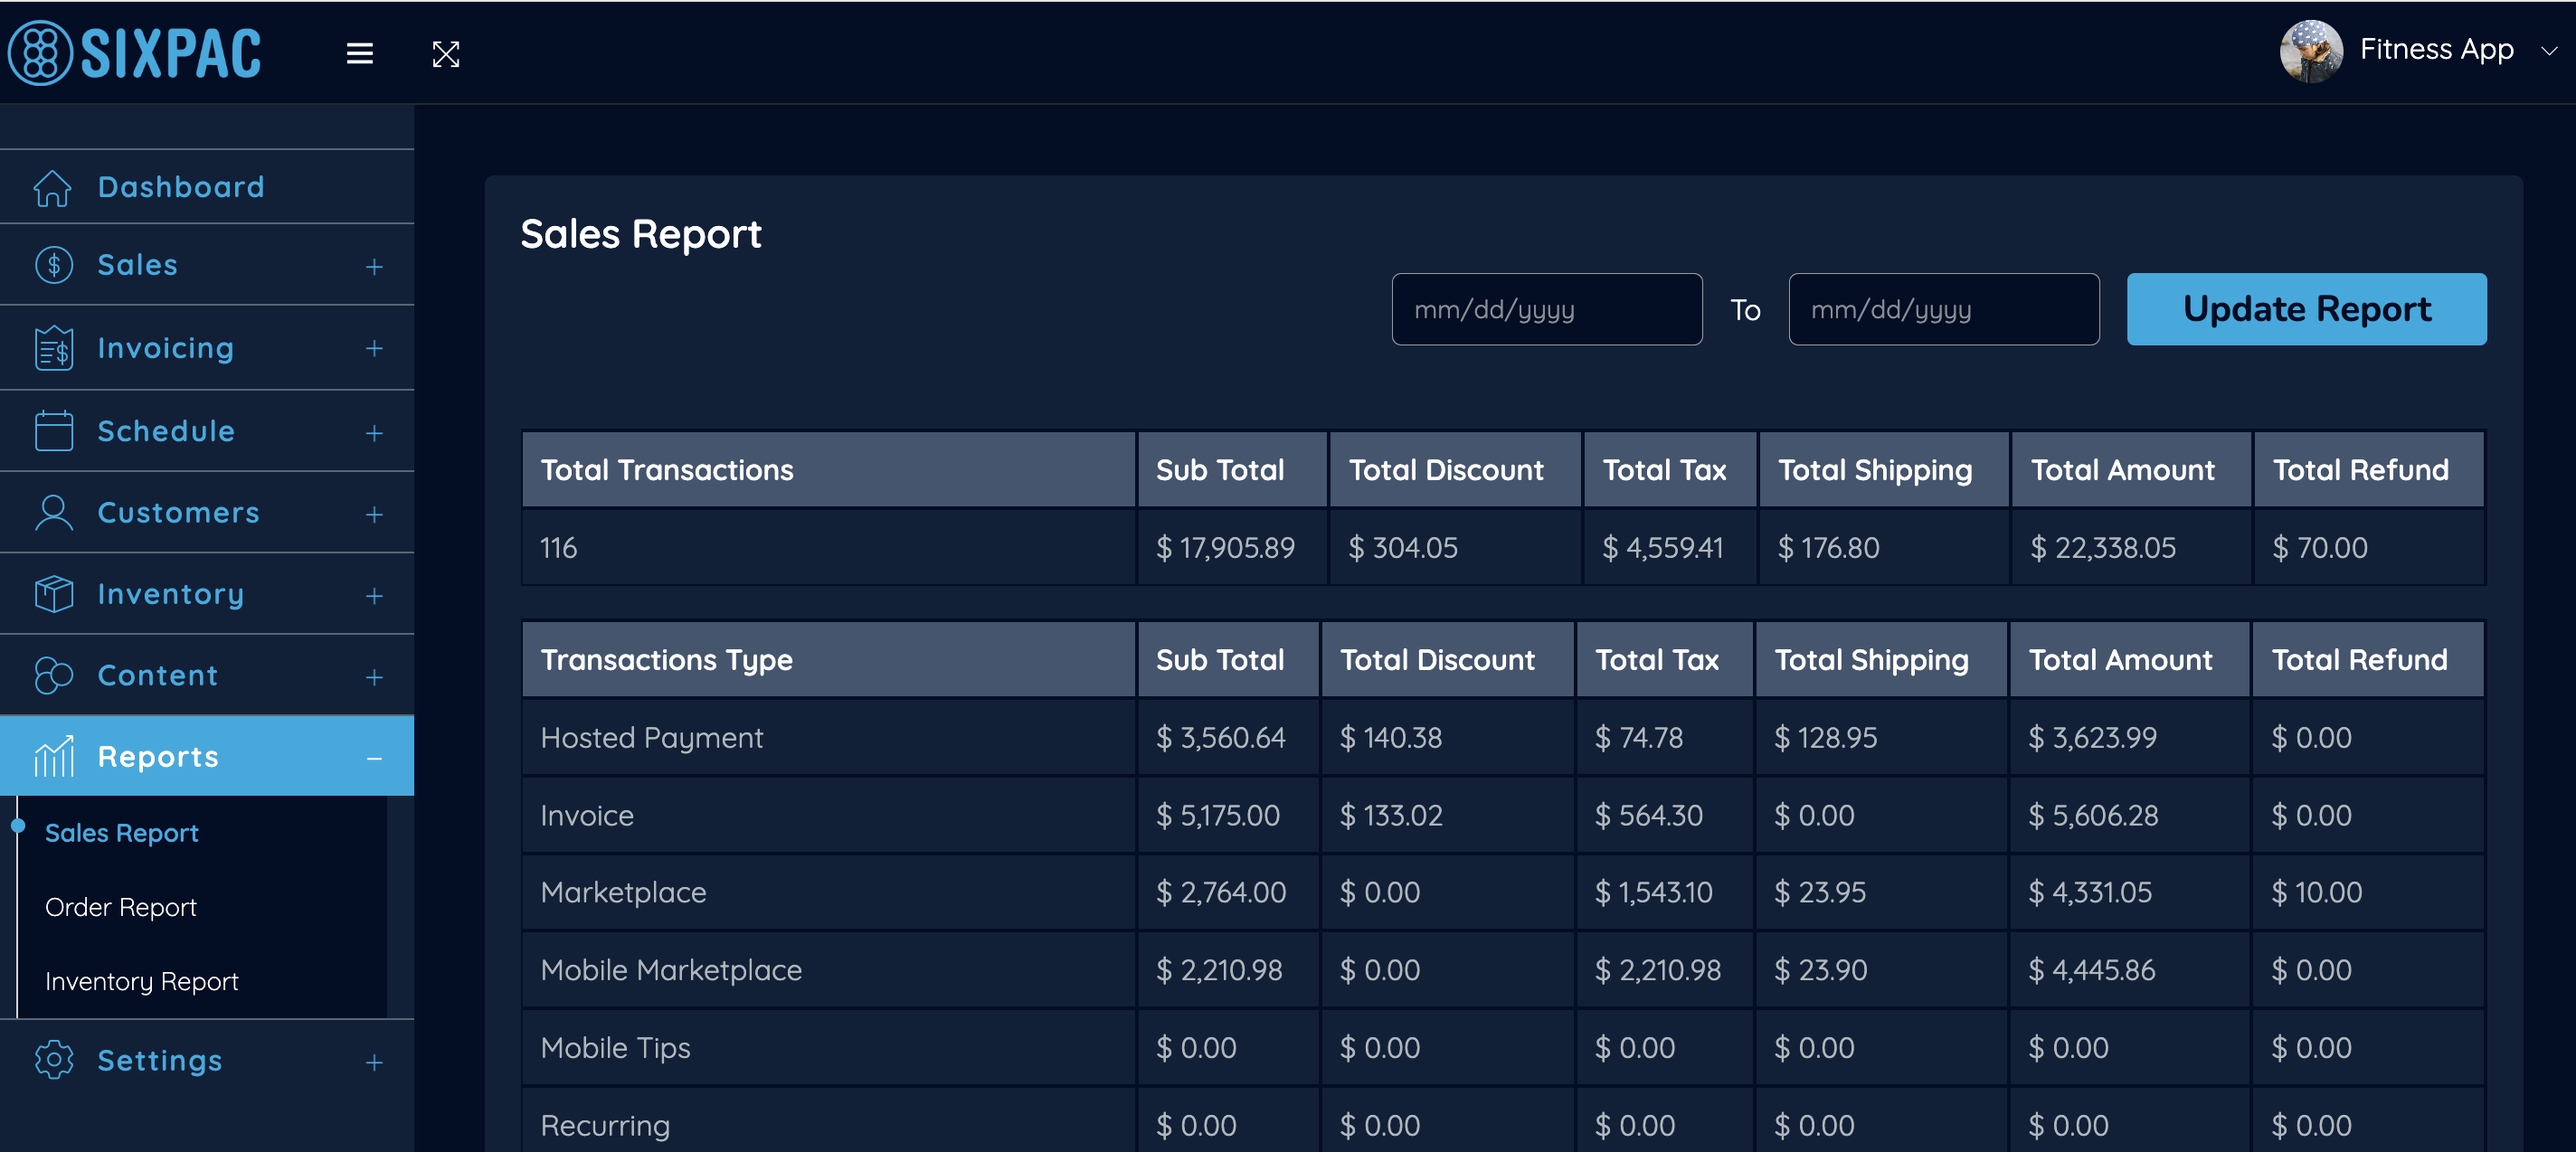
Task: Open the Inventory Report page
Action: 141,980
